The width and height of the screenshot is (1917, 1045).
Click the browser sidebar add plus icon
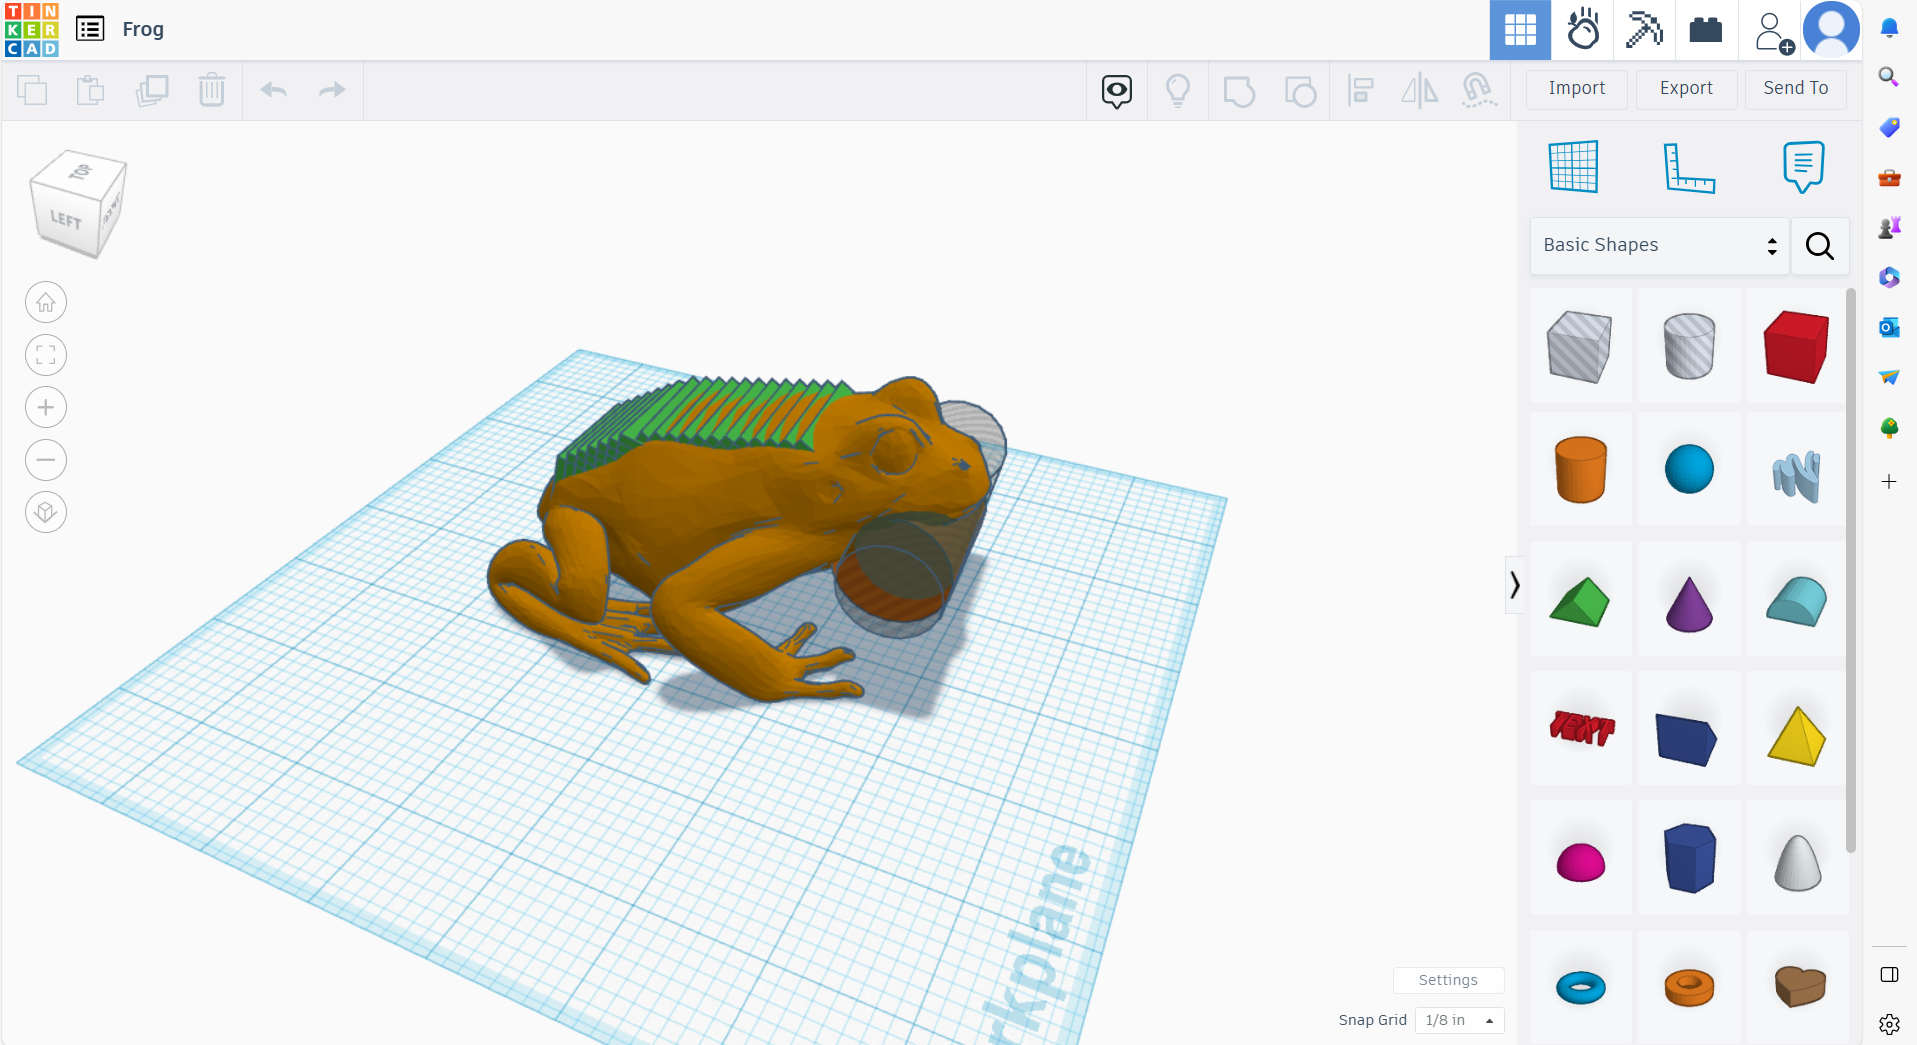click(1889, 482)
